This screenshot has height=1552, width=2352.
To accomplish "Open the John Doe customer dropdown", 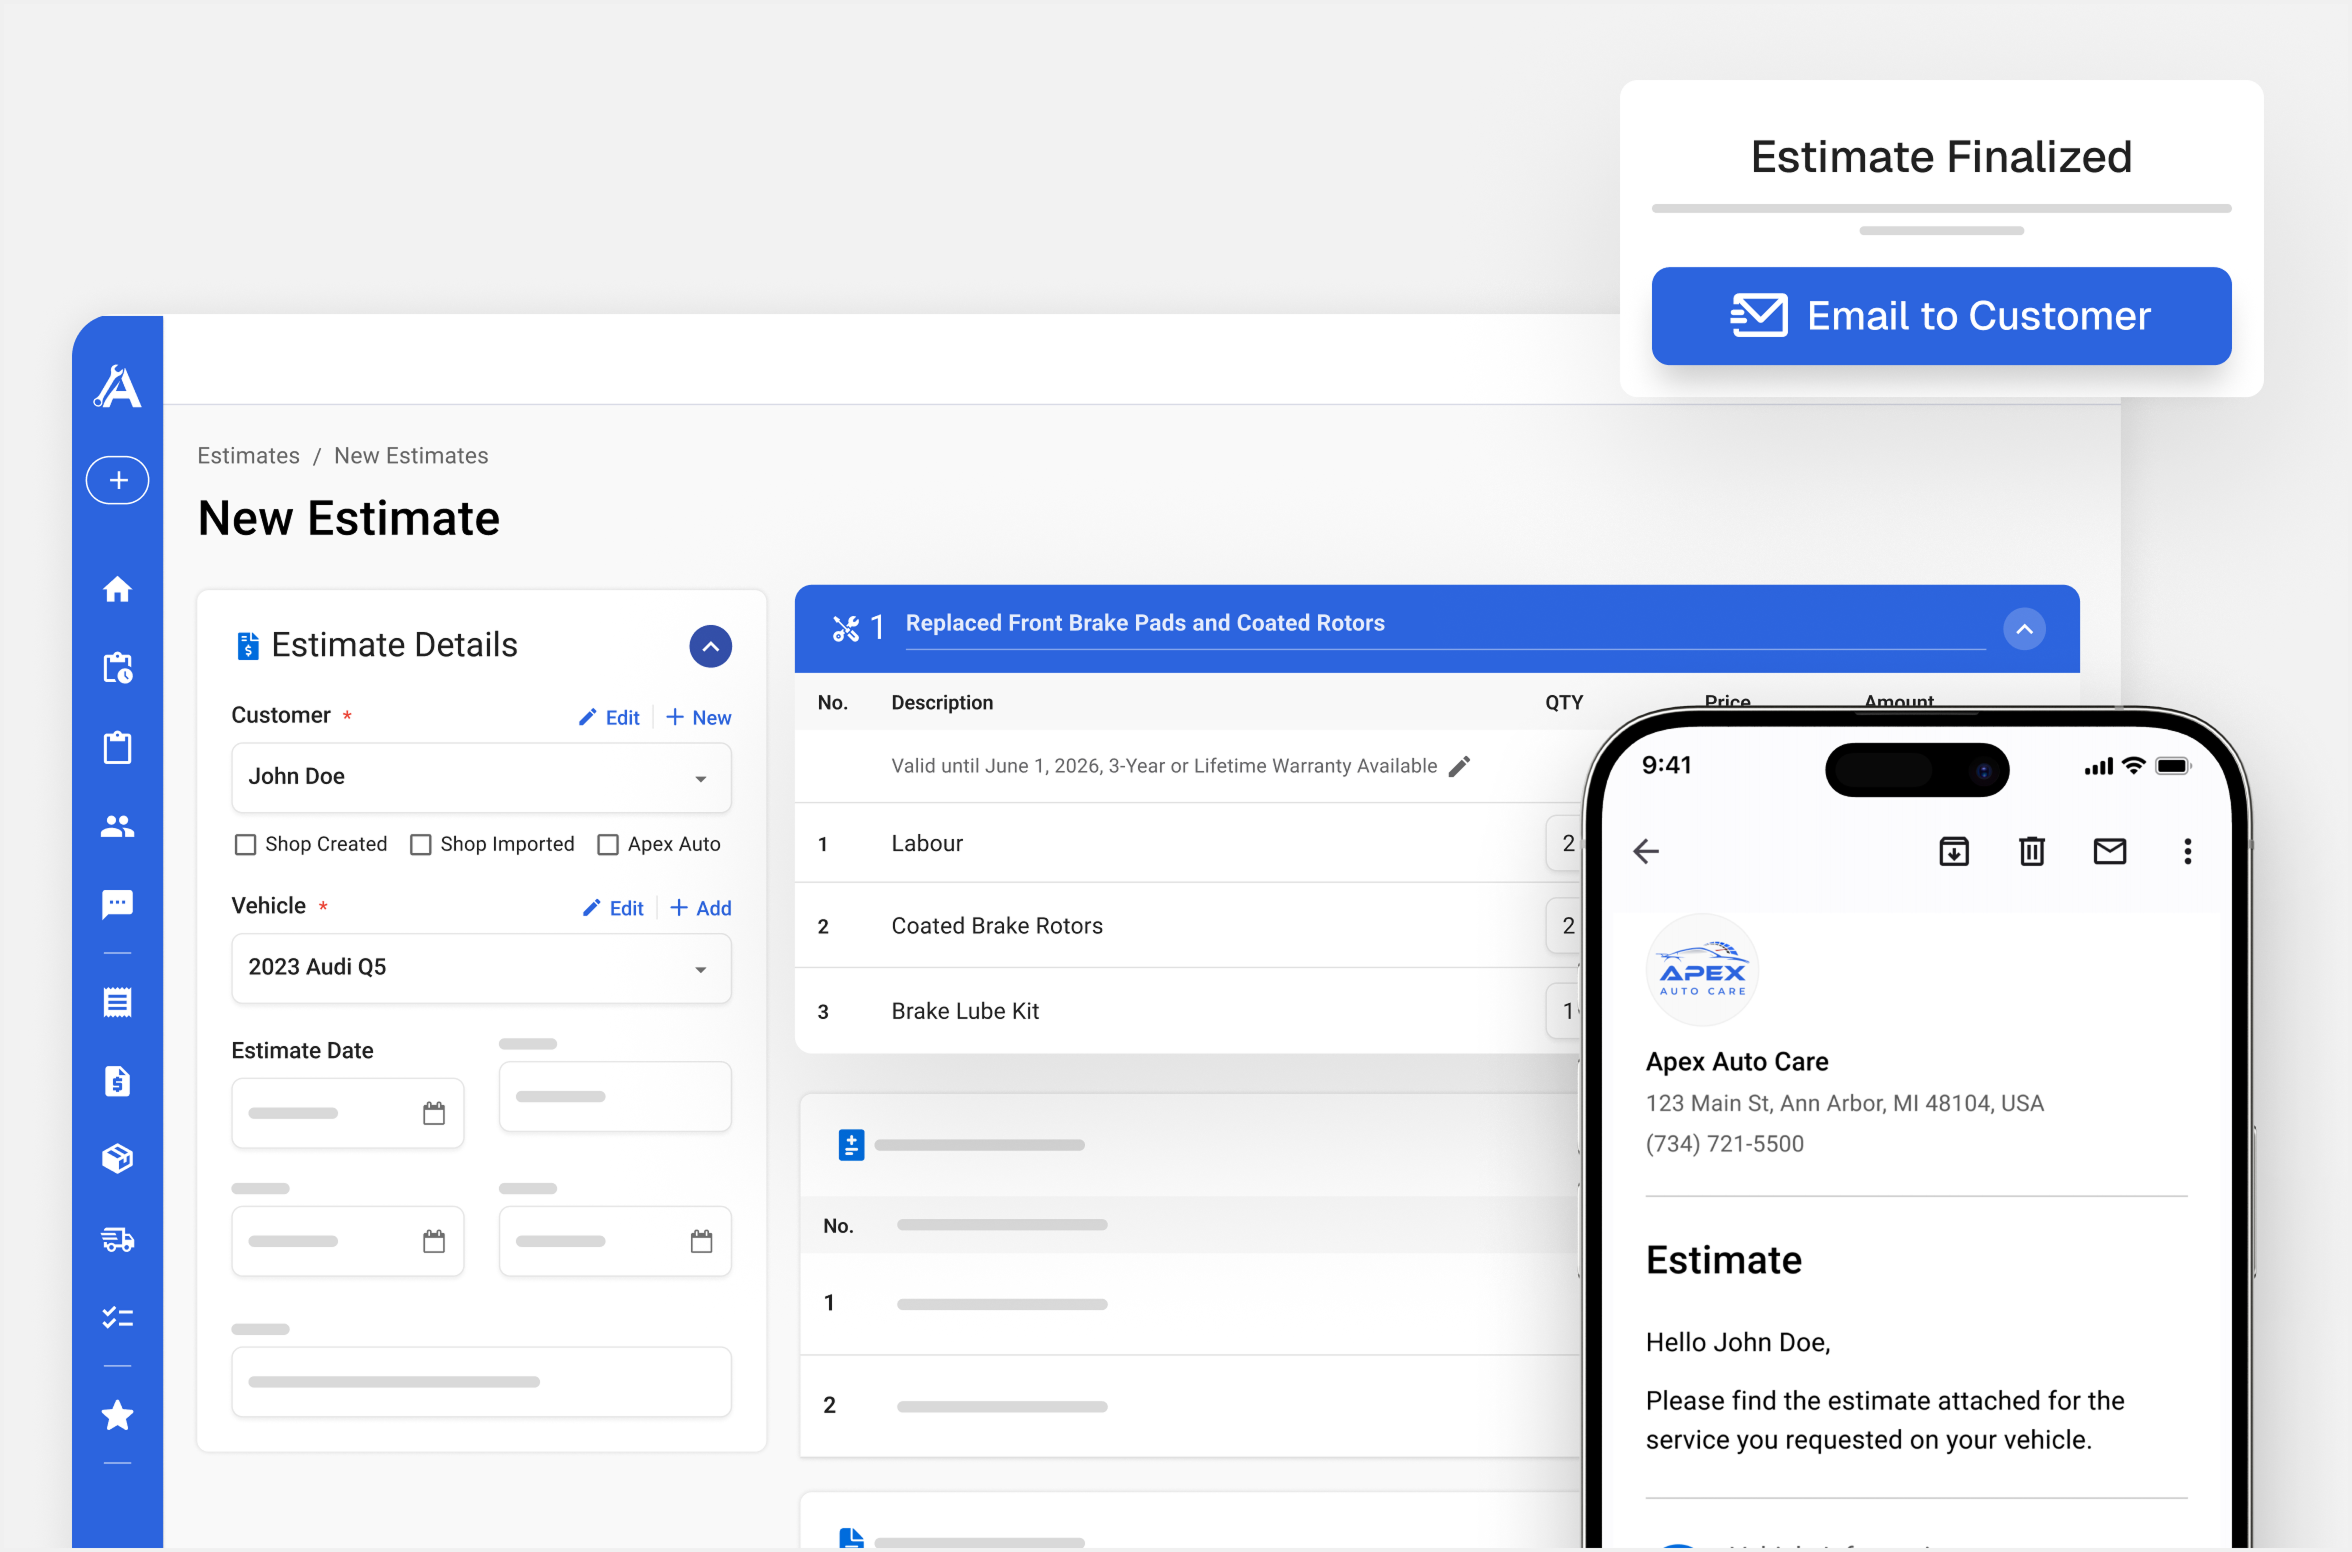I will coord(481,777).
